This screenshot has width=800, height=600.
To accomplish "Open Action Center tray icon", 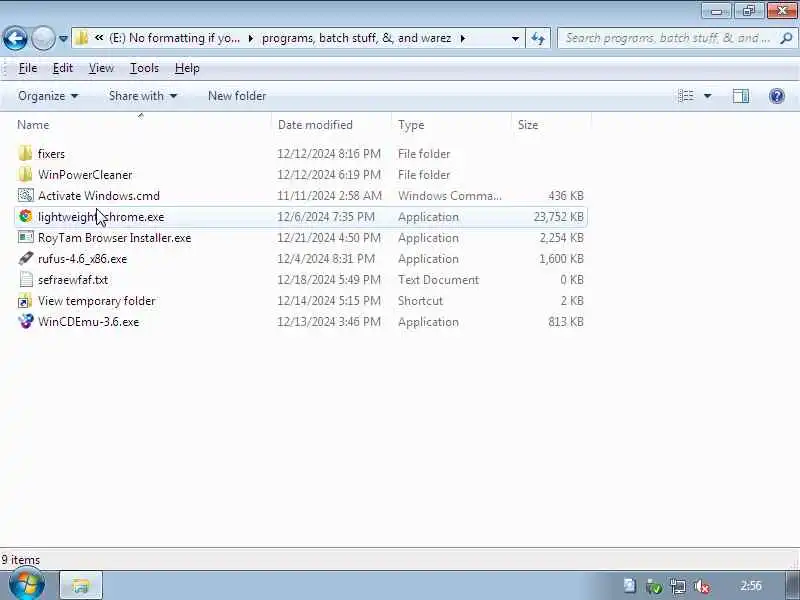I will (630, 586).
